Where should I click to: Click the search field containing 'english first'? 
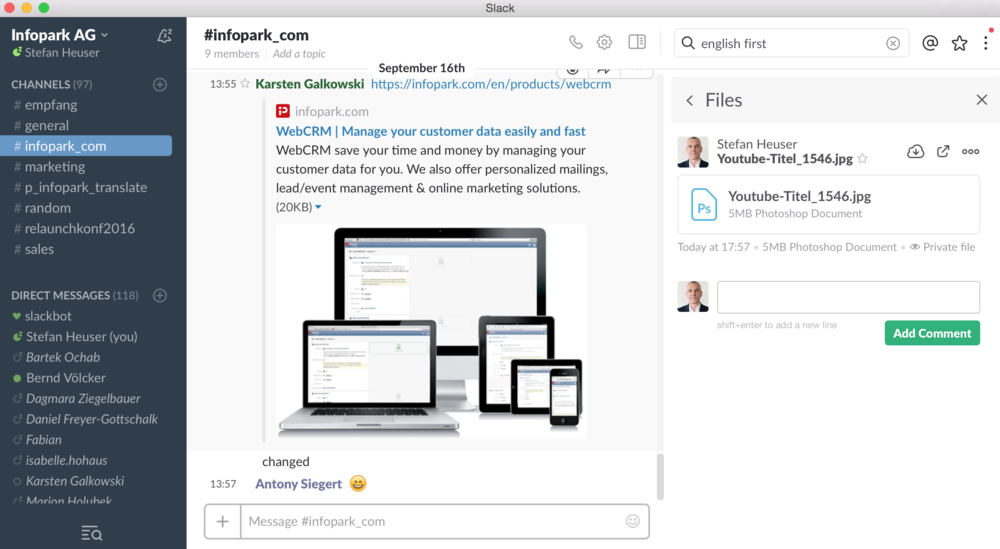[x=791, y=43]
